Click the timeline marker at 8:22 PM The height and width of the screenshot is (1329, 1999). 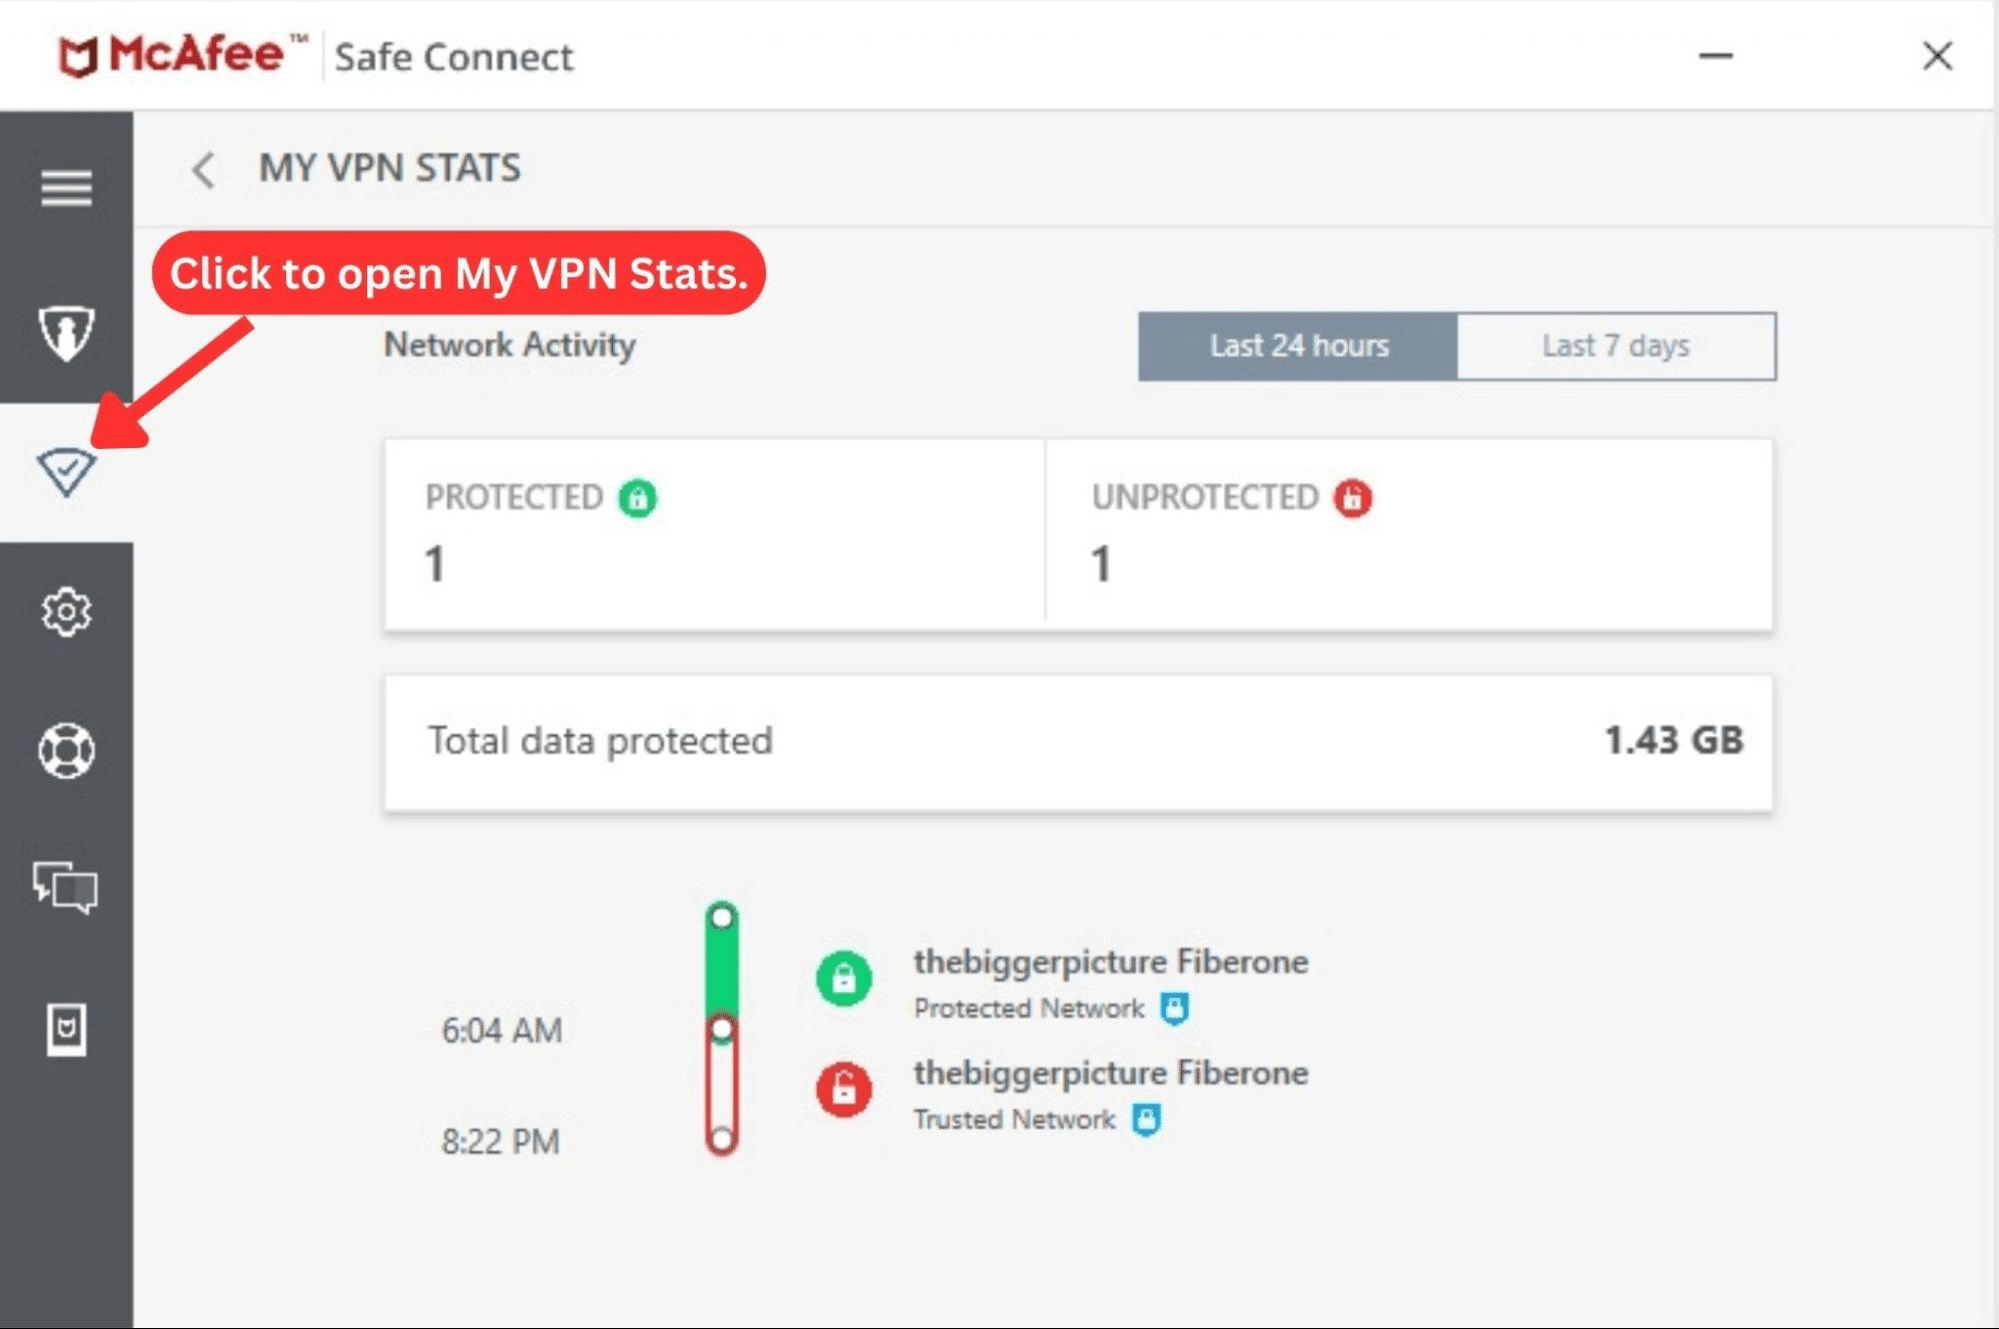point(722,1139)
